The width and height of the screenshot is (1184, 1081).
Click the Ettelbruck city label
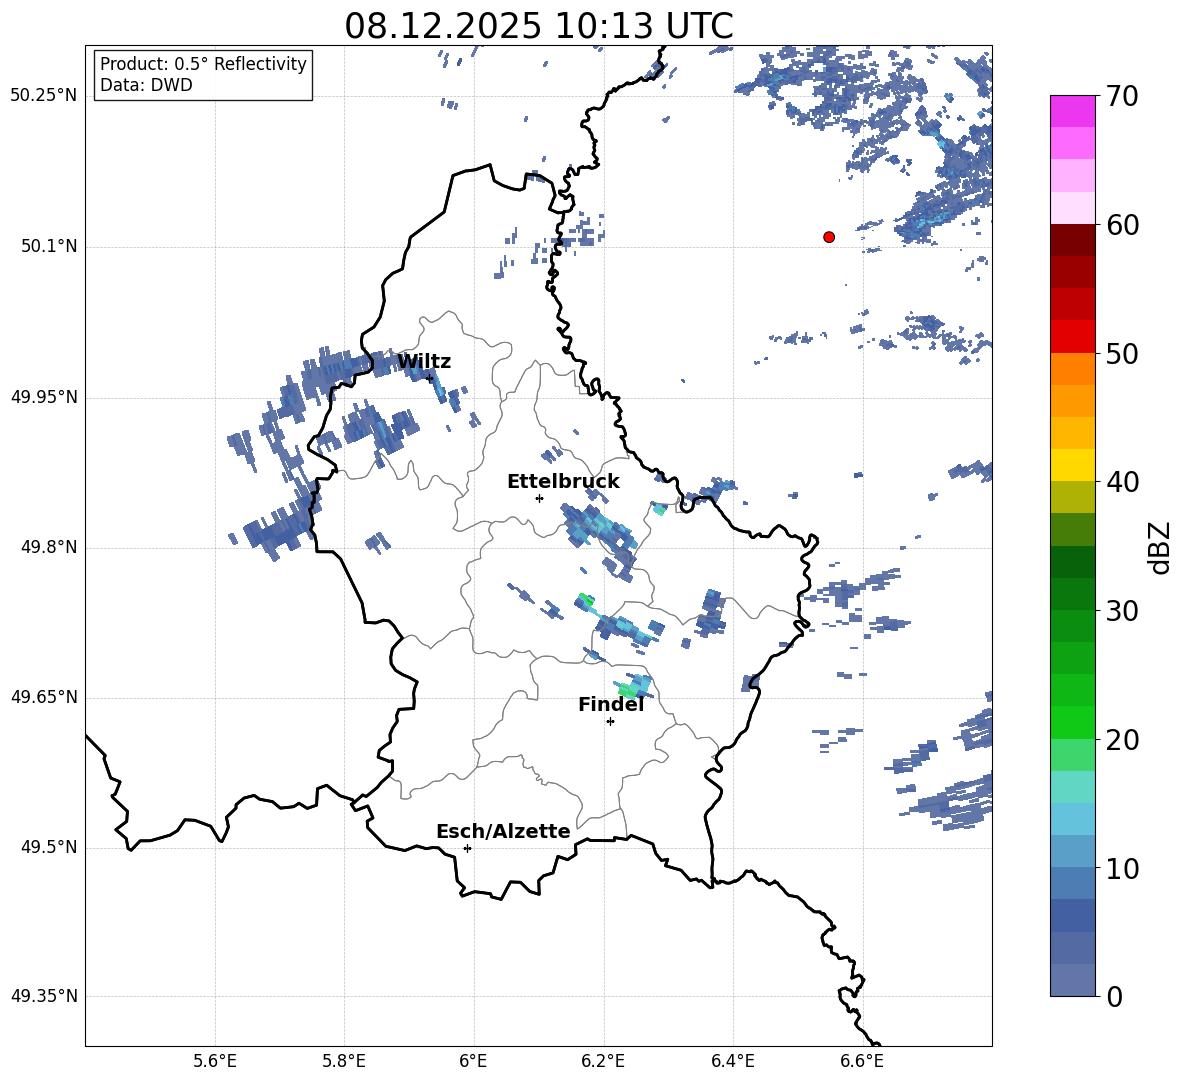tap(563, 482)
